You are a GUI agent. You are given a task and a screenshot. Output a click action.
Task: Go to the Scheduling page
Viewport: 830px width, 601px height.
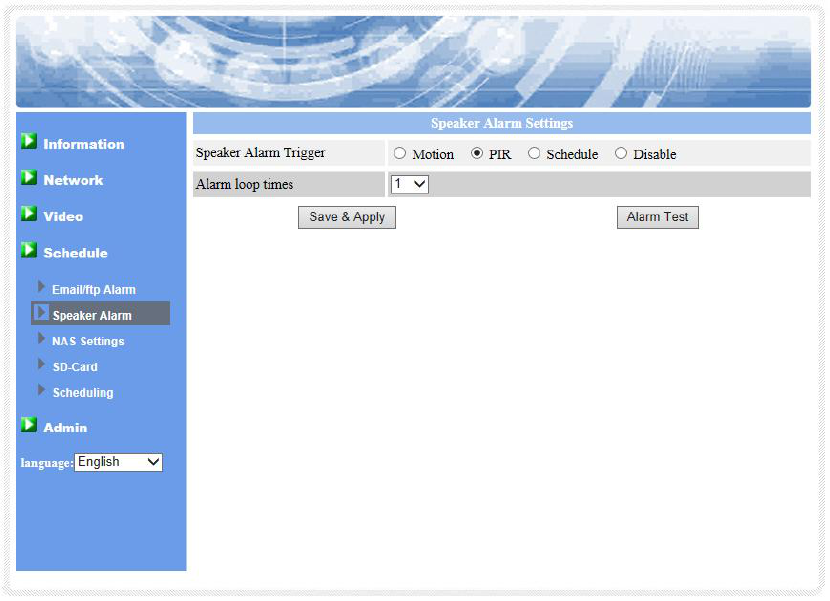click(83, 393)
